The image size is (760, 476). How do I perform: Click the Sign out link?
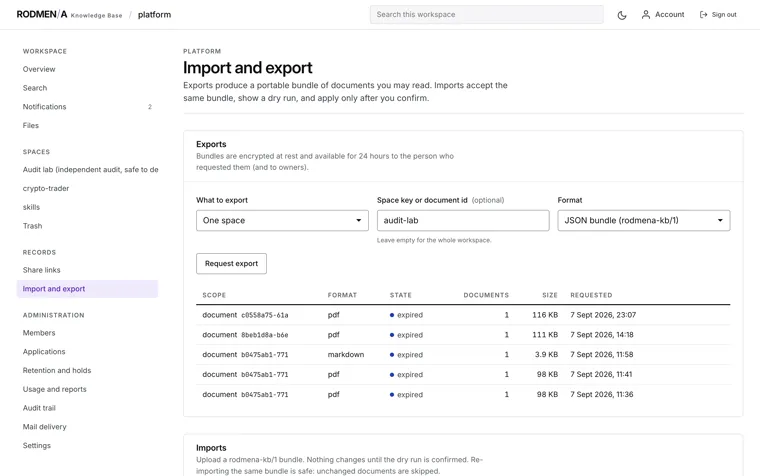[x=718, y=15]
